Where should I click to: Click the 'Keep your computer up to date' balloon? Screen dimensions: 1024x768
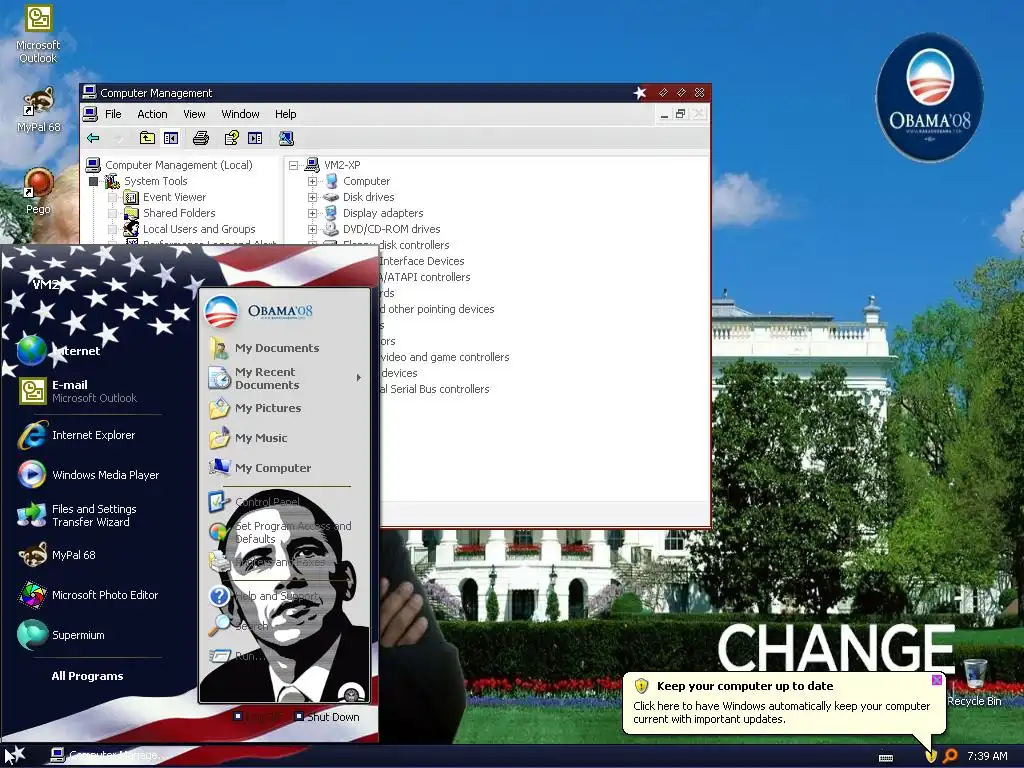pyautogui.click(x=784, y=703)
